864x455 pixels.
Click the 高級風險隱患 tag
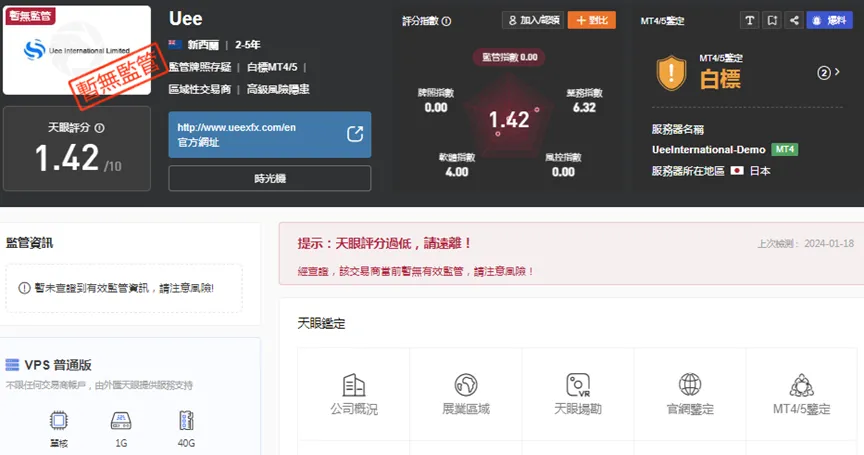tap(278, 89)
